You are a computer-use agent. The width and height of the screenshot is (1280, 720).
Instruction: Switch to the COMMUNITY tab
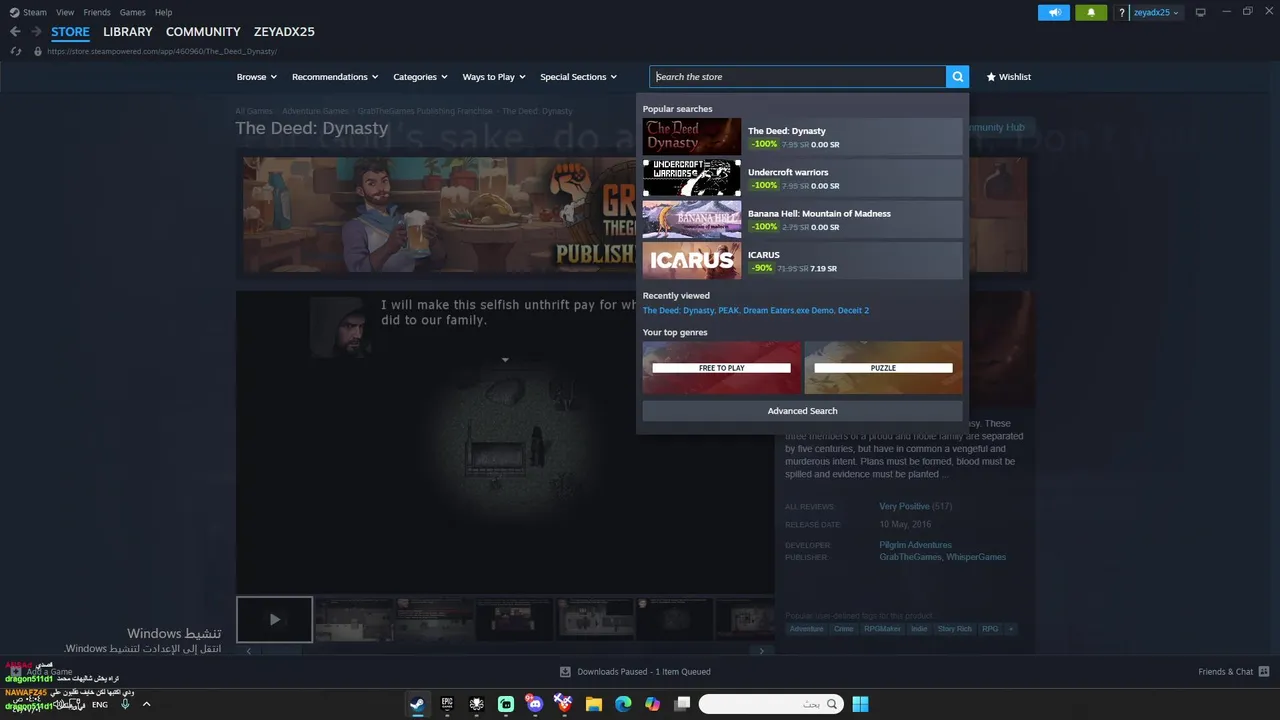click(203, 32)
